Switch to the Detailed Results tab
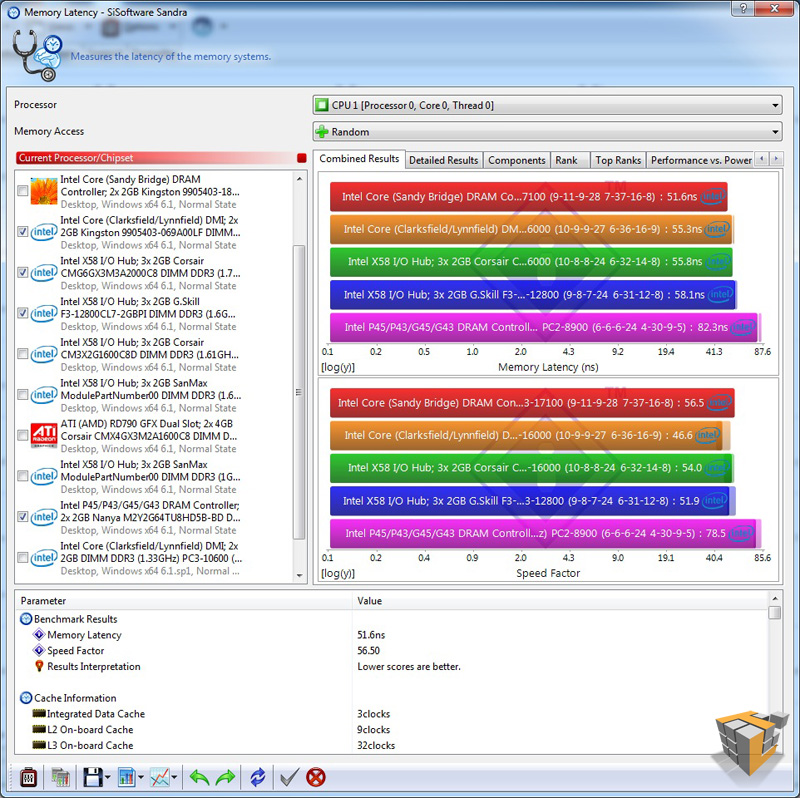Image resolution: width=800 pixels, height=798 pixels. point(443,160)
